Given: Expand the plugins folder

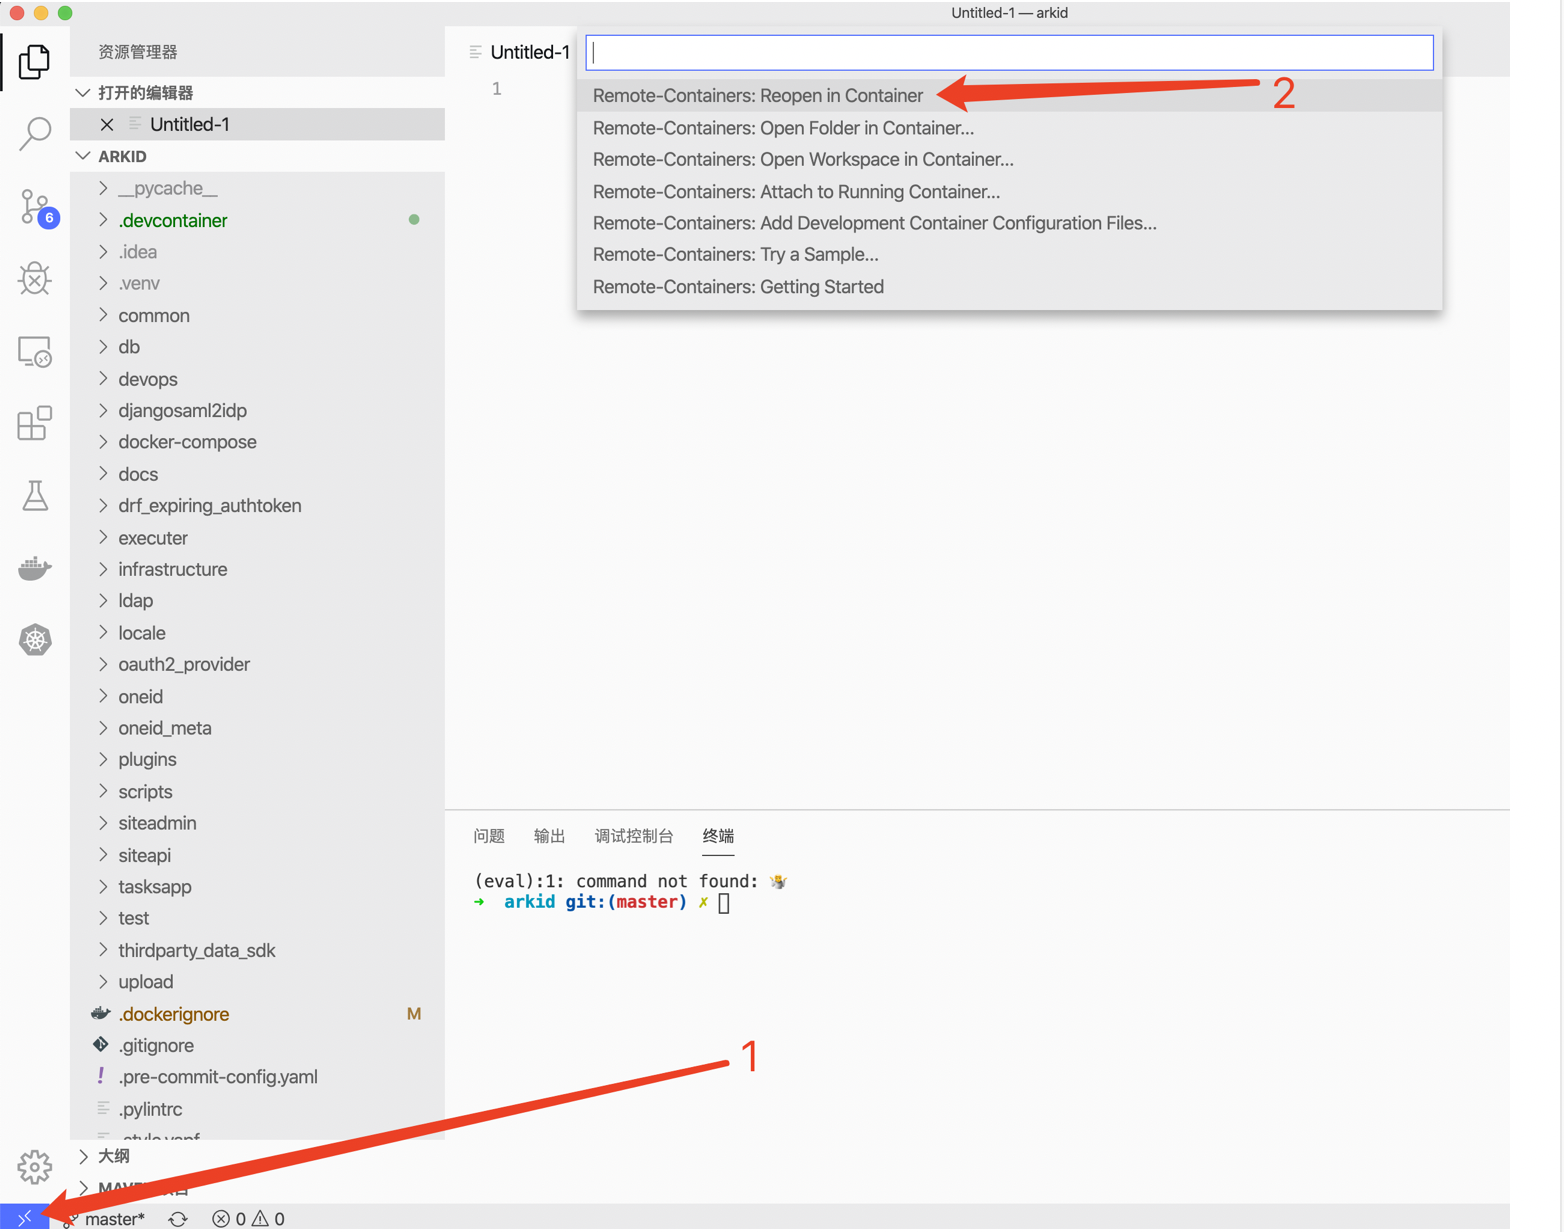Looking at the screenshot, I should coord(257,760).
